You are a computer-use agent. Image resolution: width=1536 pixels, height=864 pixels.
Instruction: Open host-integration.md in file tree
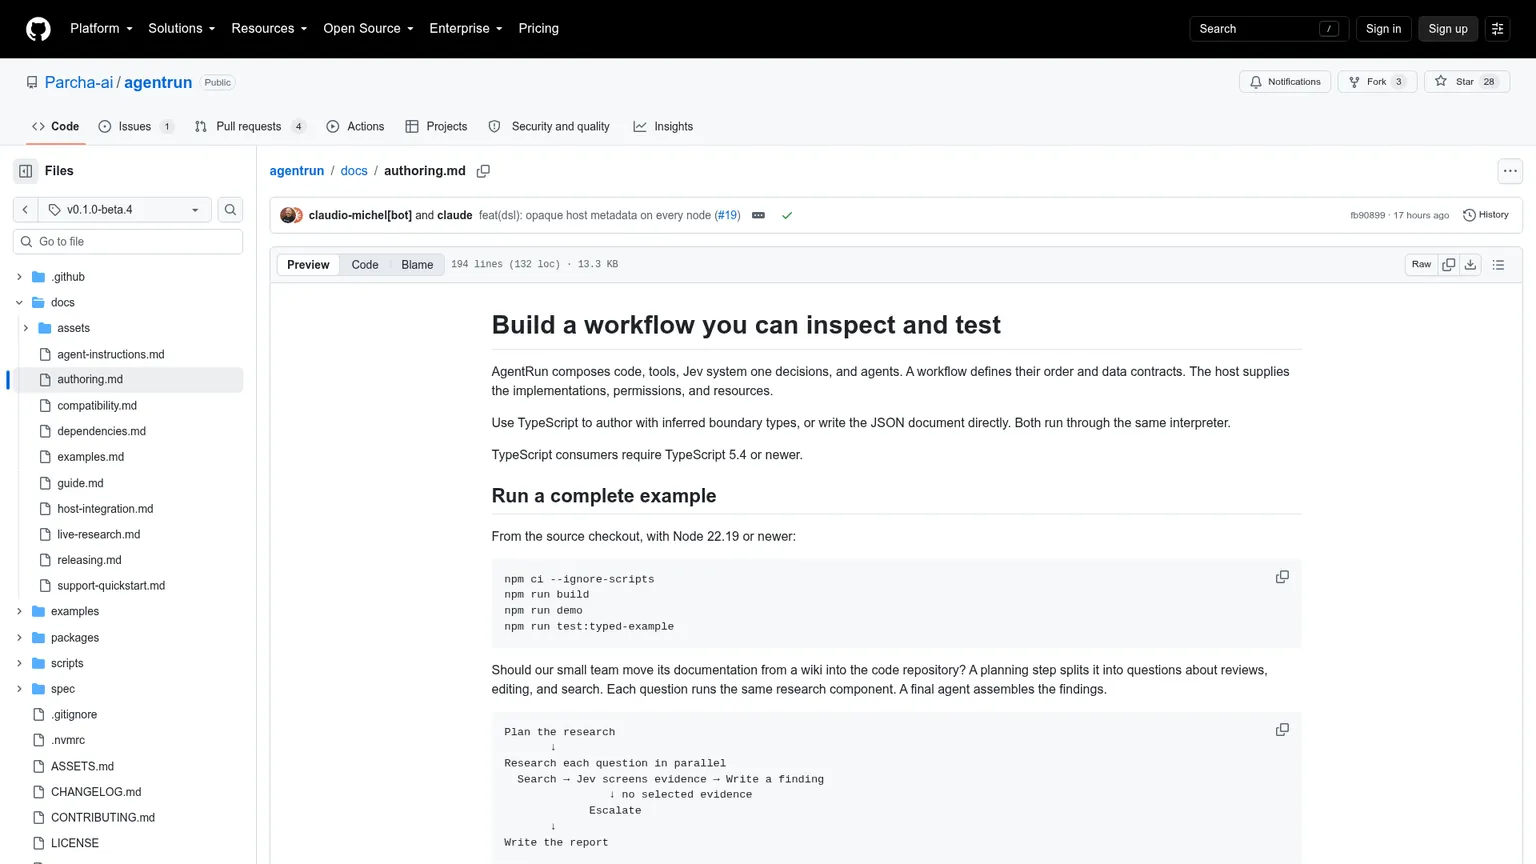pyautogui.click(x=105, y=509)
